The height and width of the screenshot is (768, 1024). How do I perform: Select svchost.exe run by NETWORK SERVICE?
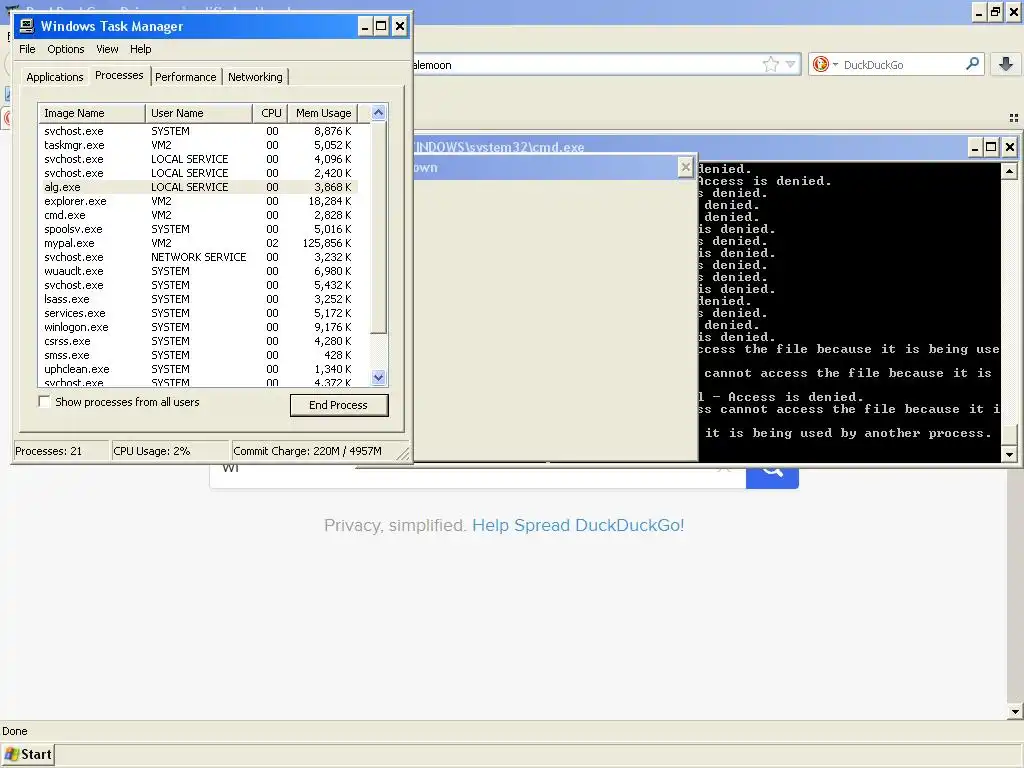[198, 257]
